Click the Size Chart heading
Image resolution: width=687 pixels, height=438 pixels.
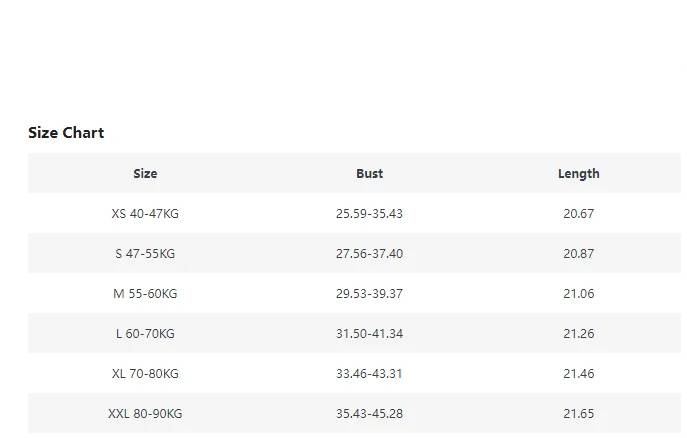pyautogui.click(x=66, y=133)
